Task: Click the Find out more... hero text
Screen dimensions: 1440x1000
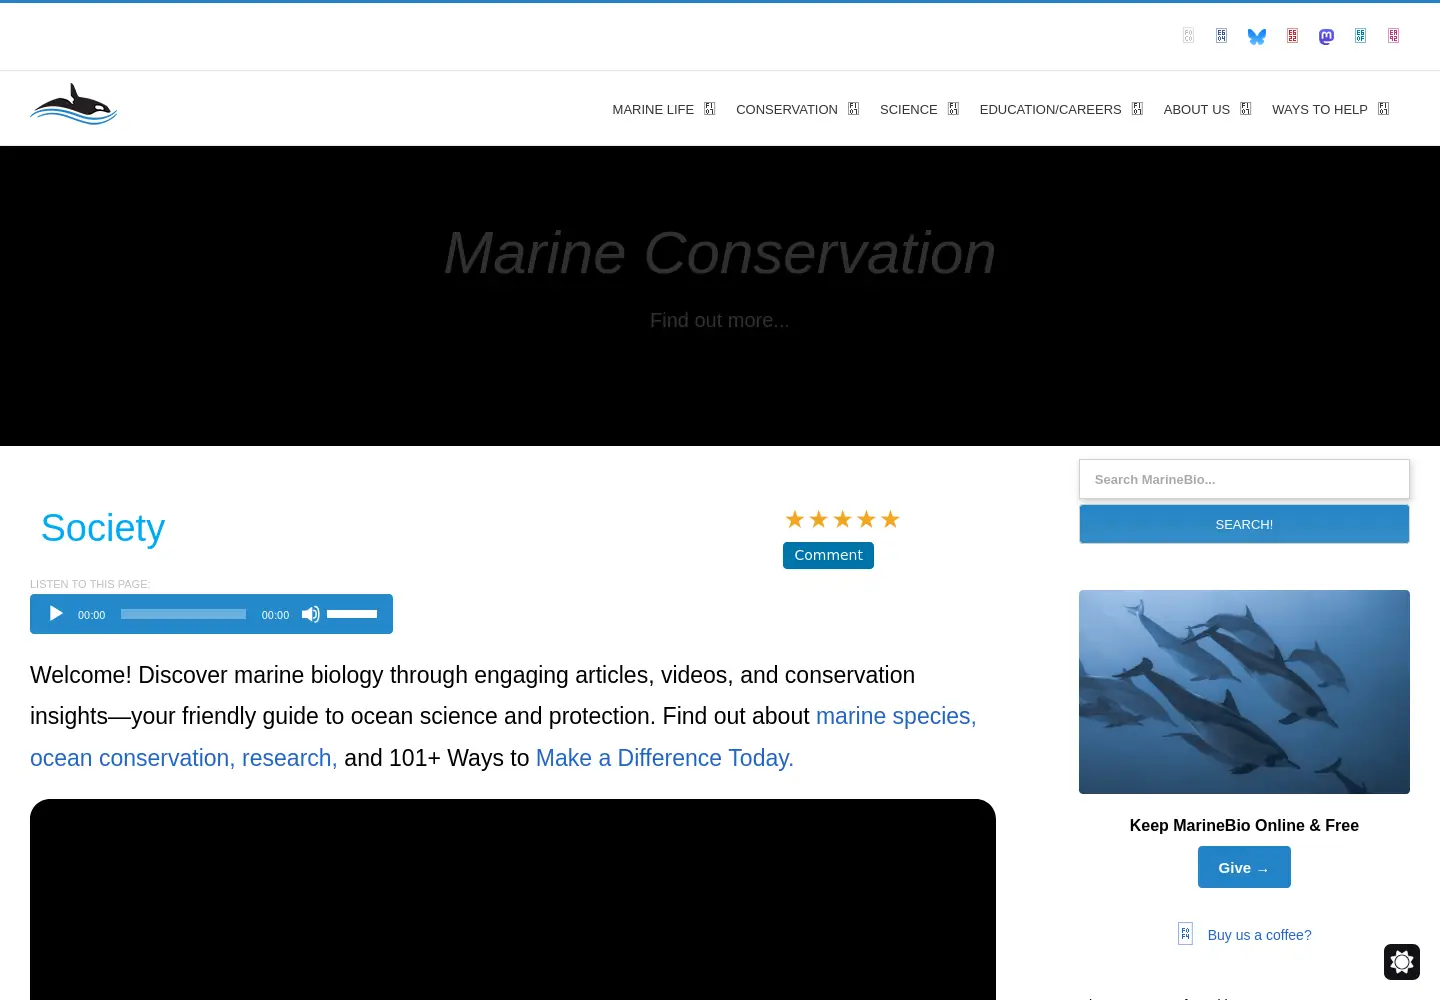Action: [x=720, y=320]
